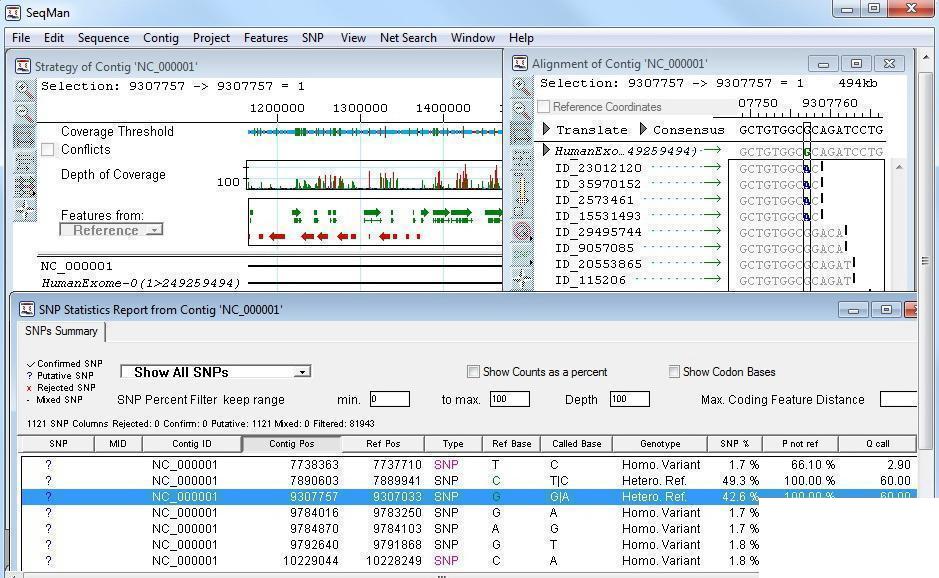The height and width of the screenshot is (578, 939).
Task: Sort table by Contig Pos column header
Action: coord(292,444)
